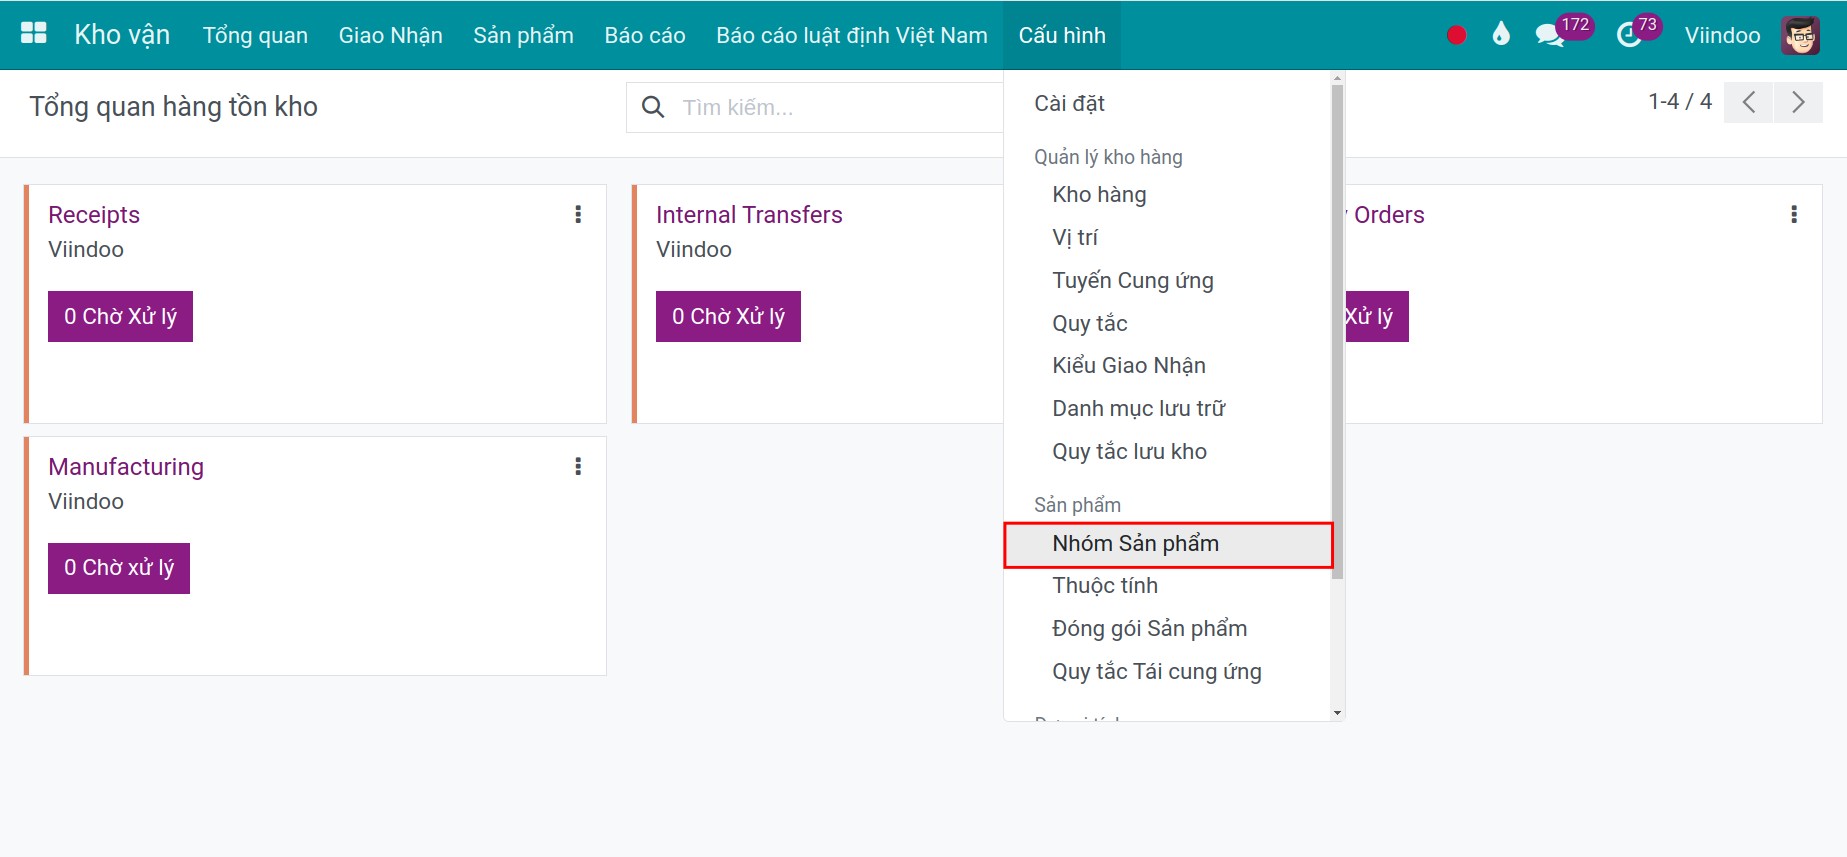Click the search magnifier icon

point(653,105)
